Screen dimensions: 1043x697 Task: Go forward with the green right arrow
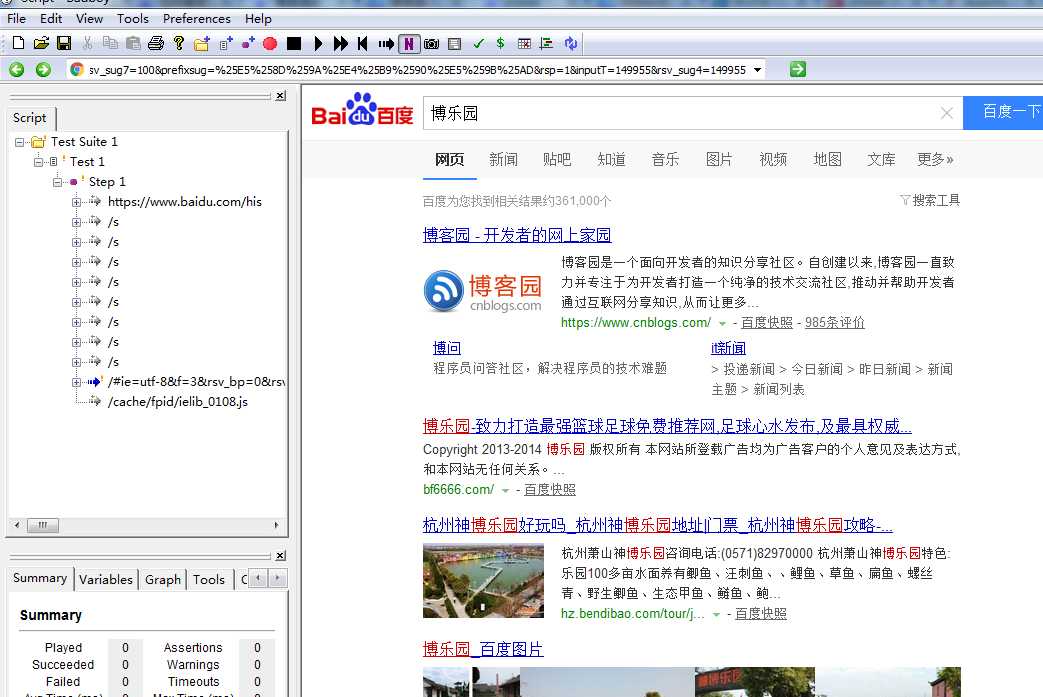click(43, 69)
